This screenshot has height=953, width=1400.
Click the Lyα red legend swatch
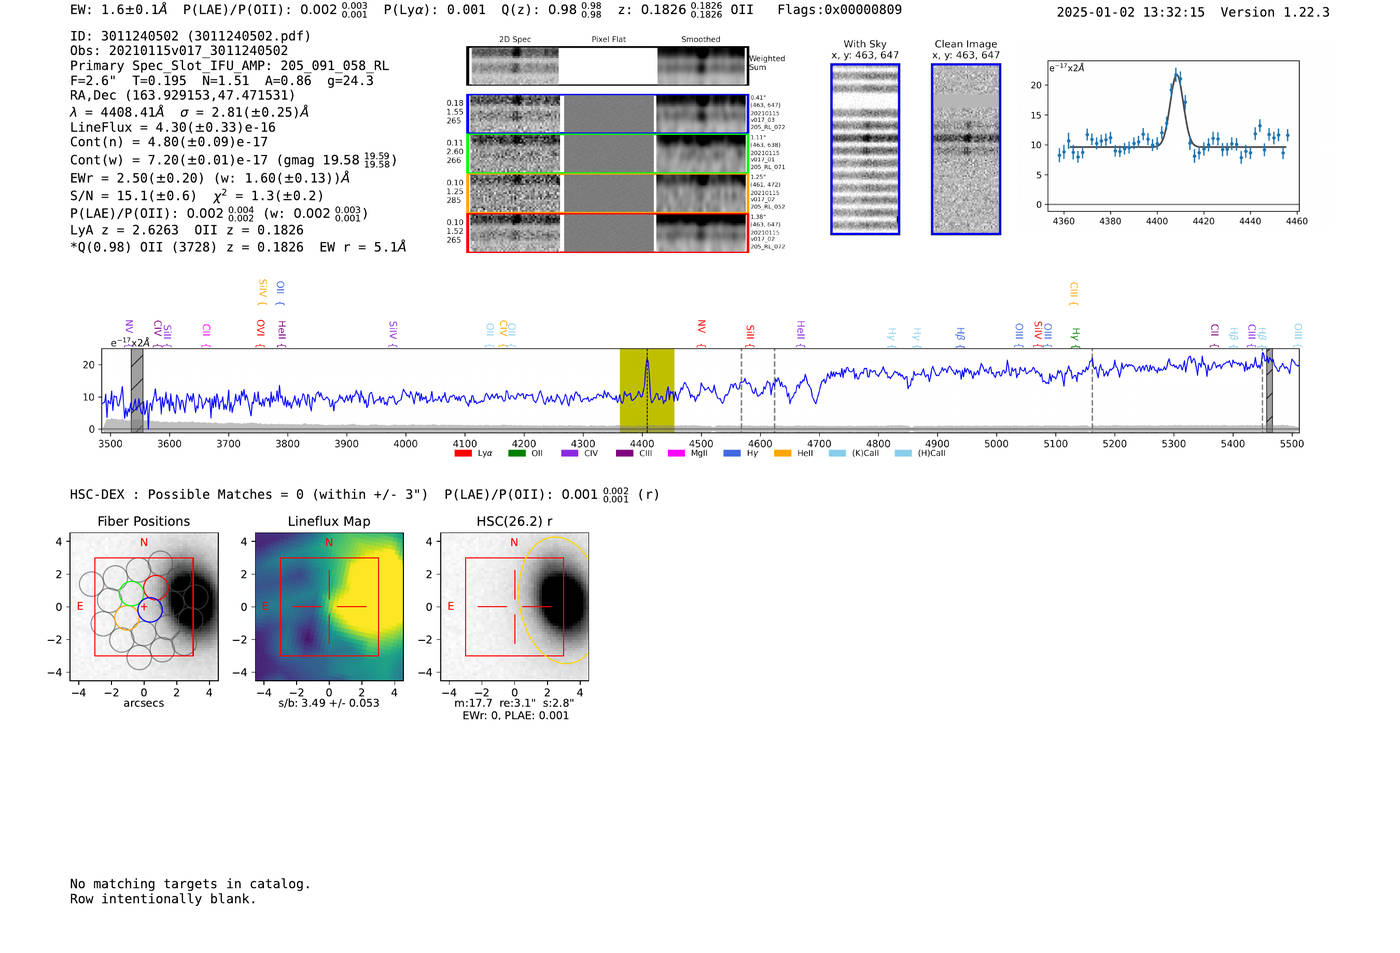(463, 453)
